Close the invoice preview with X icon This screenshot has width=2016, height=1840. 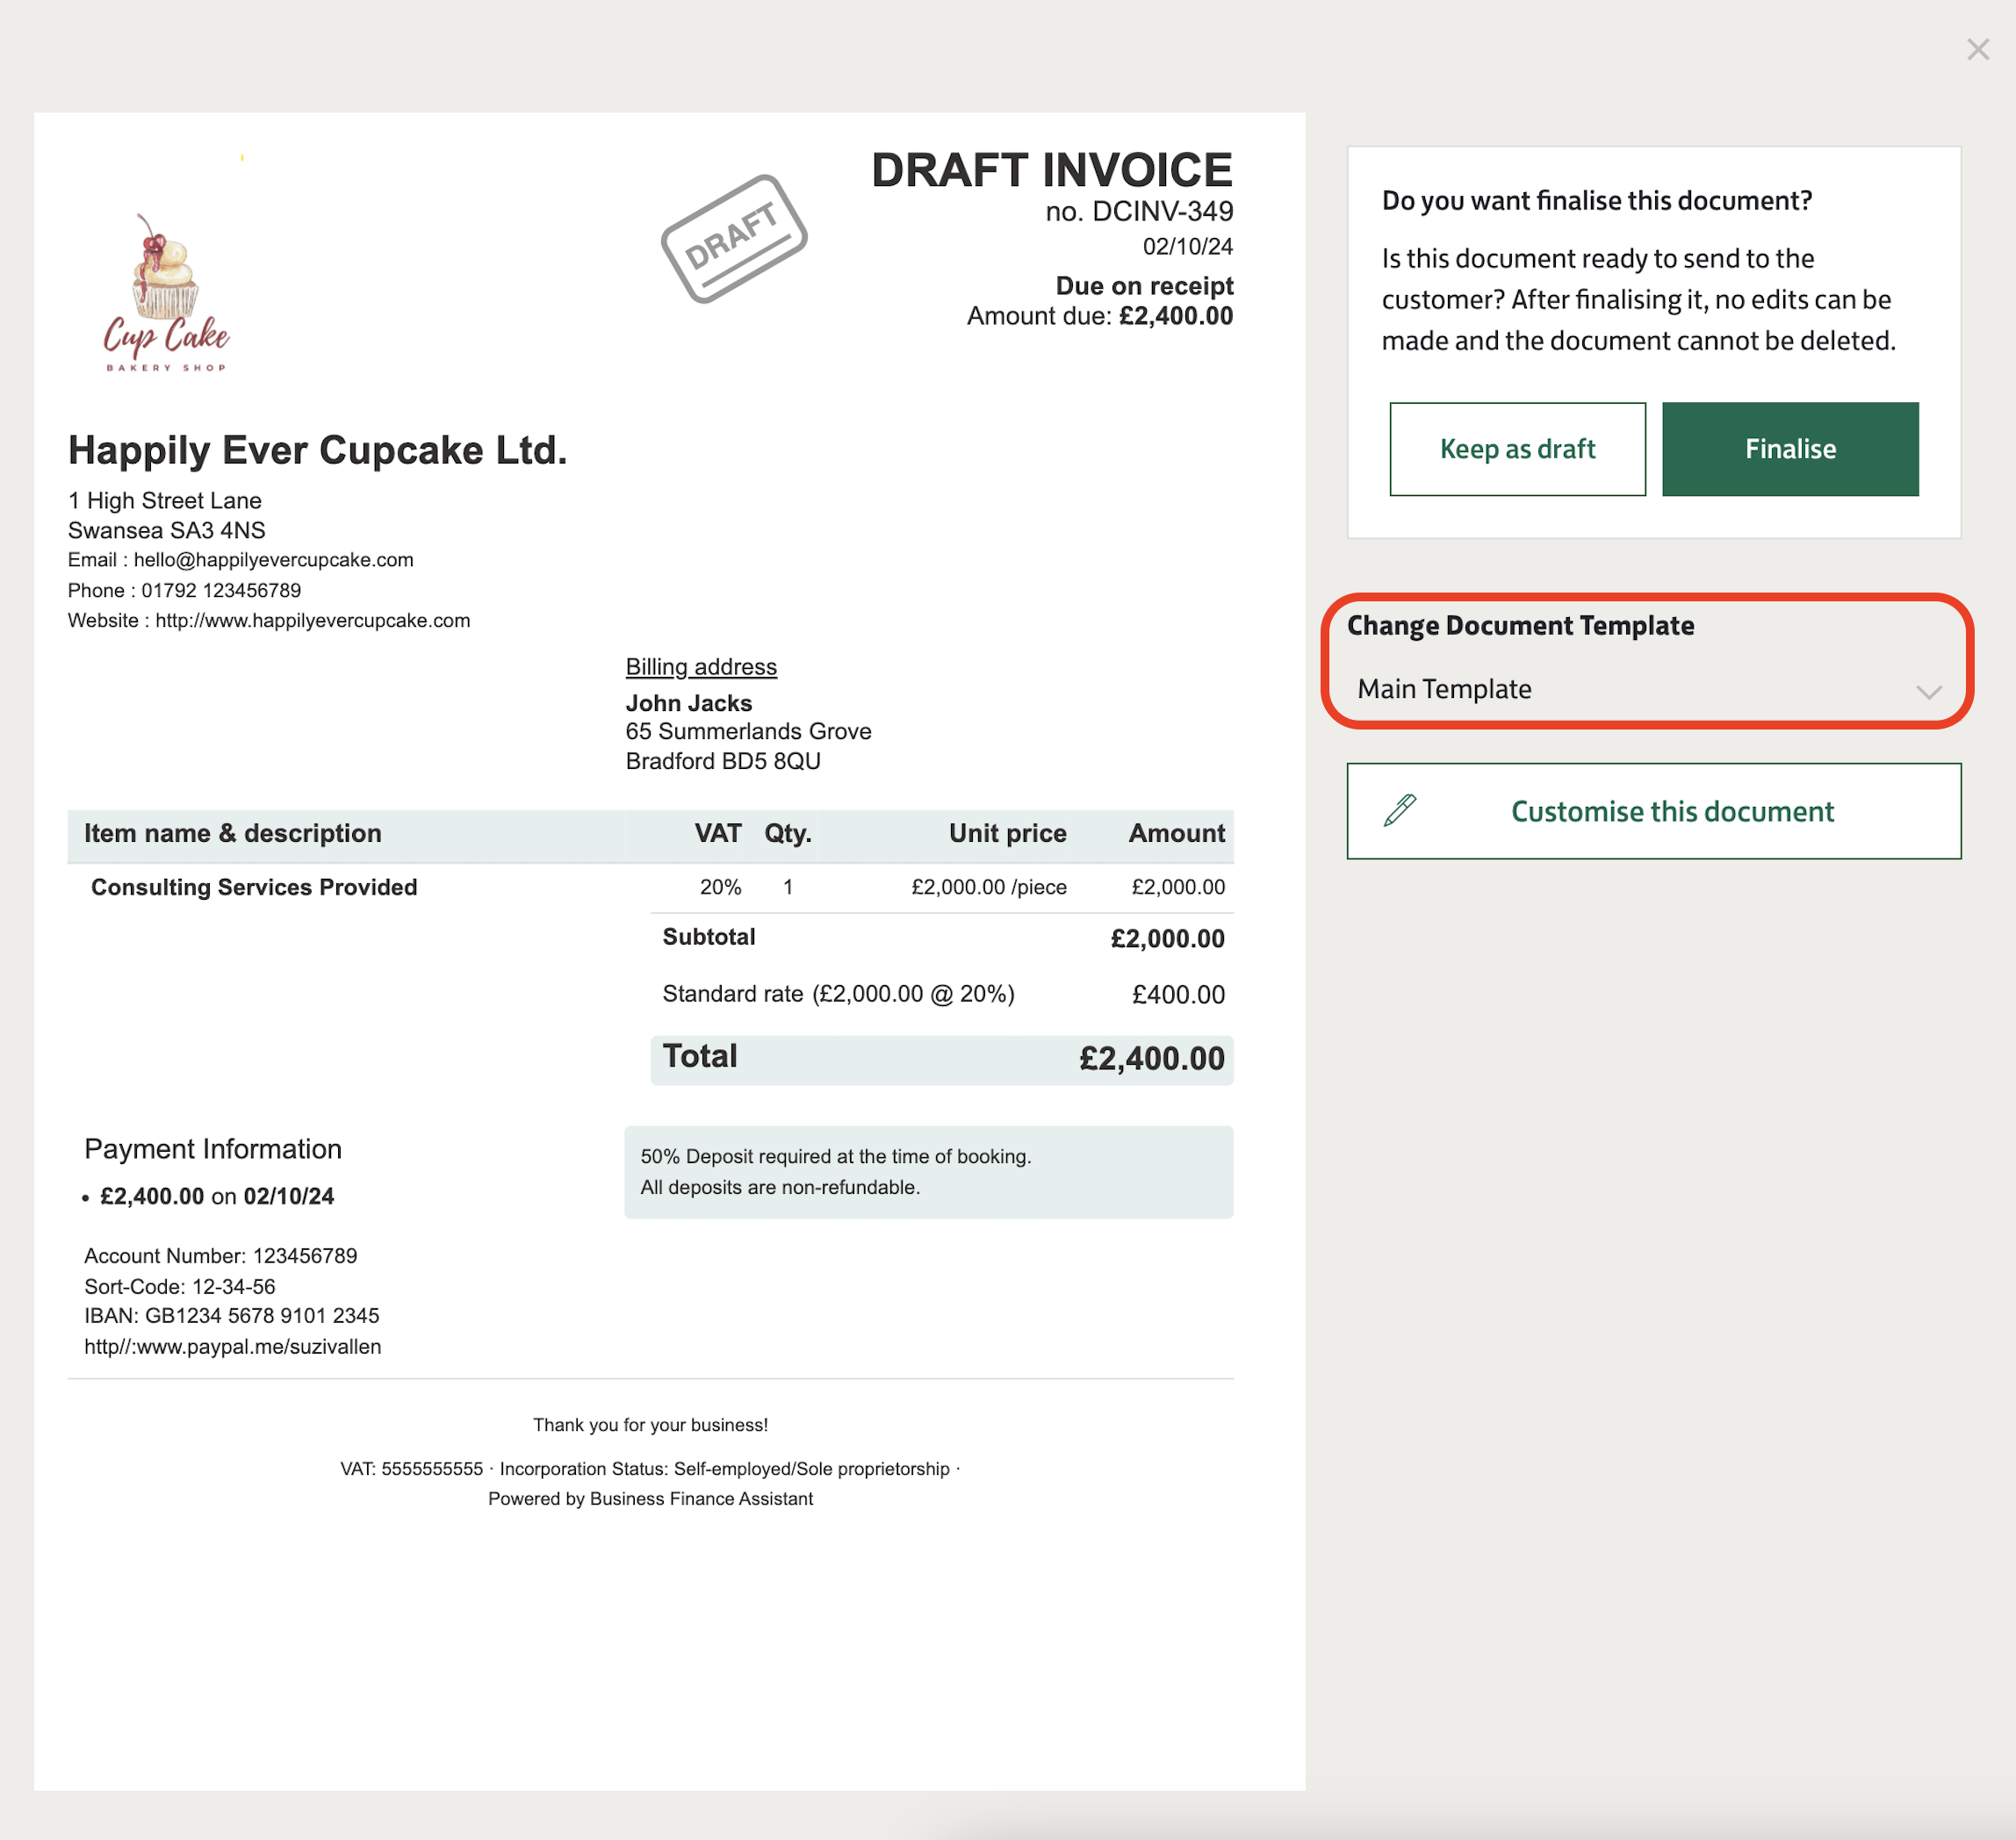1977,49
